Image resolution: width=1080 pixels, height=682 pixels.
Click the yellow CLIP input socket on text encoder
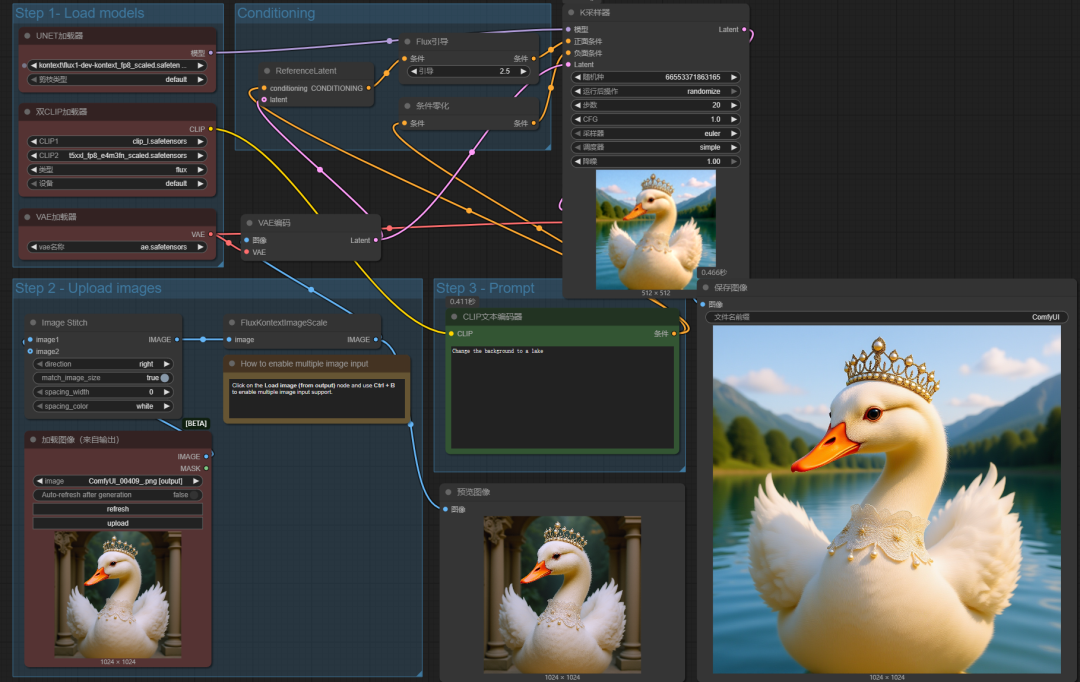pos(451,333)
